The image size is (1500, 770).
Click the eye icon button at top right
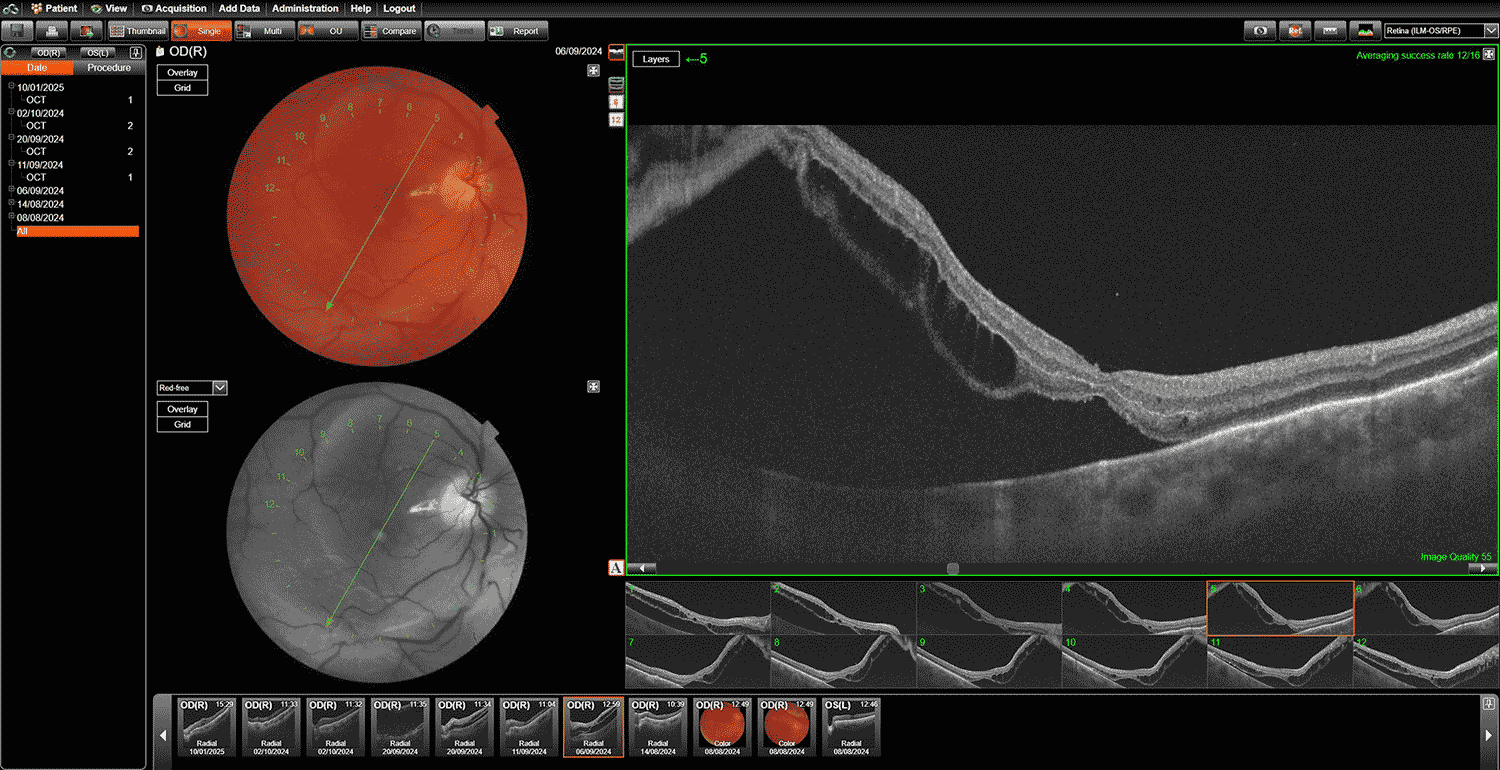point(1259,31)
